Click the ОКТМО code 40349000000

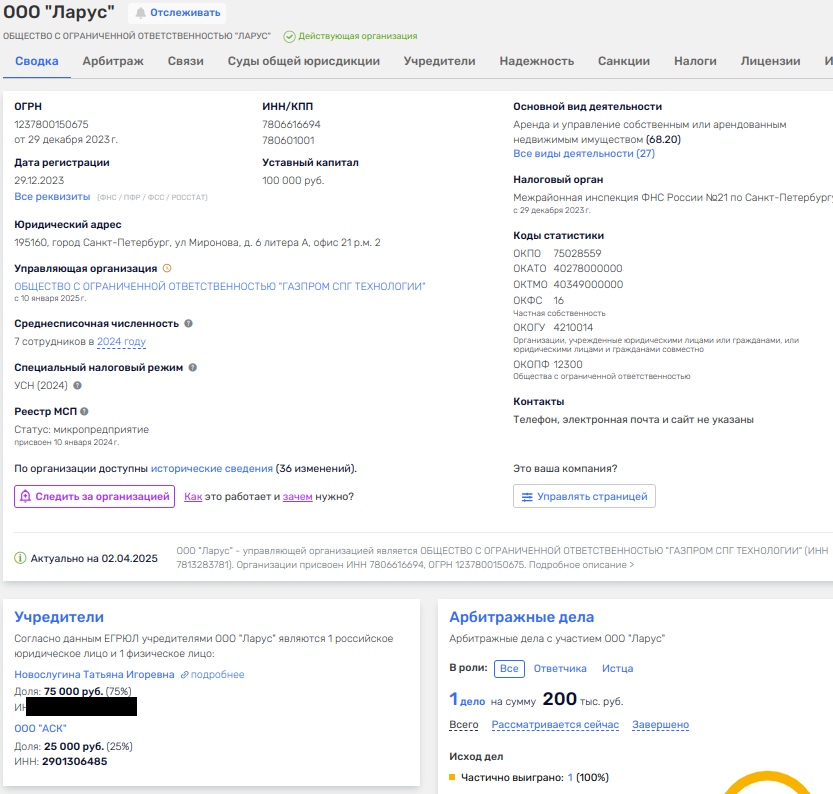(x=588, y=285)
